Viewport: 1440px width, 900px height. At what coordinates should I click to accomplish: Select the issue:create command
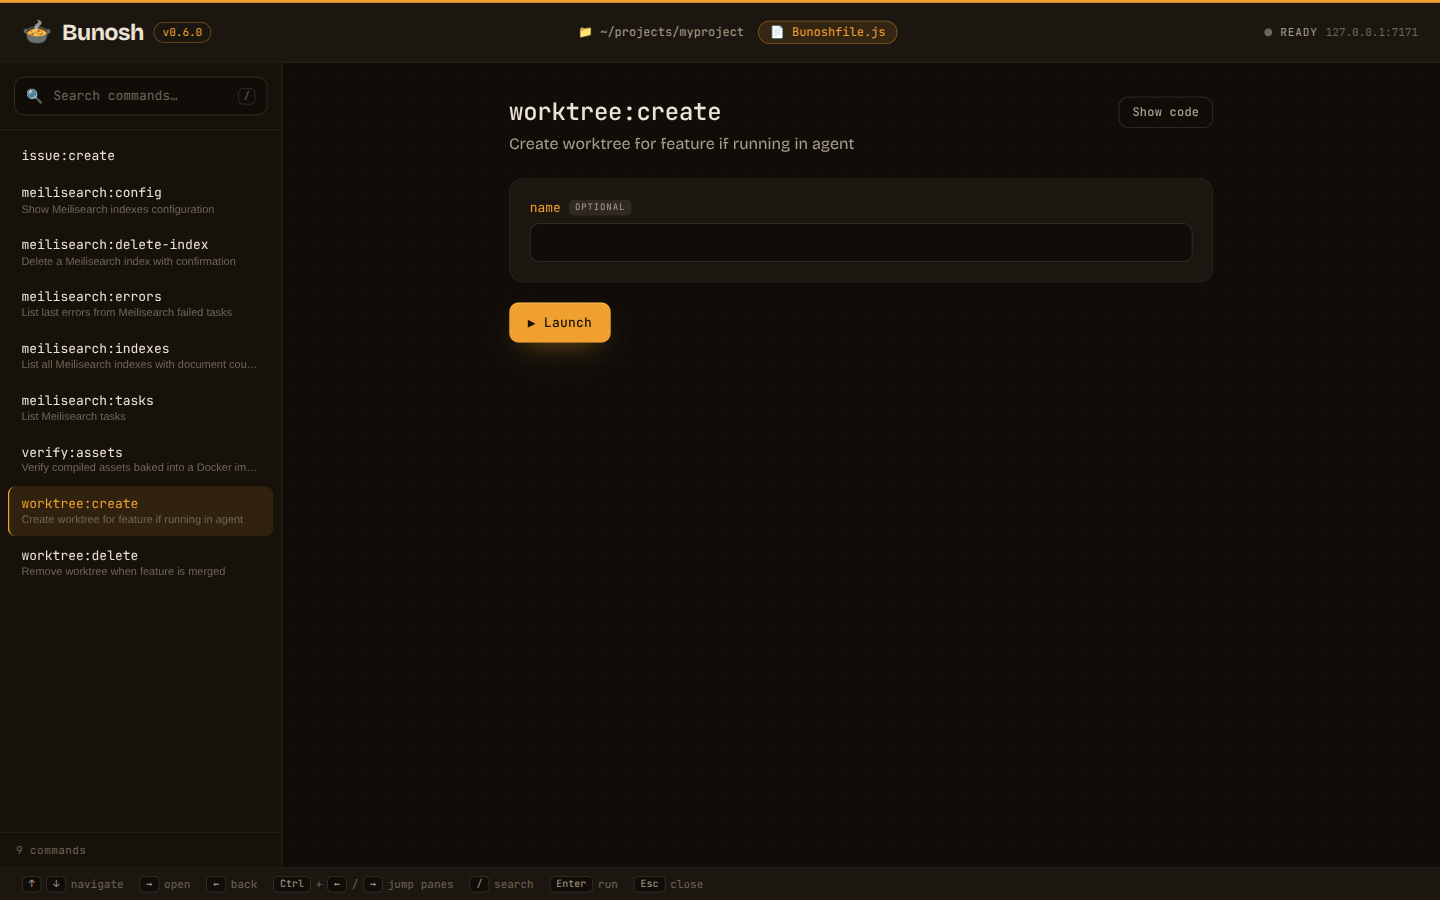coord(140,156)
